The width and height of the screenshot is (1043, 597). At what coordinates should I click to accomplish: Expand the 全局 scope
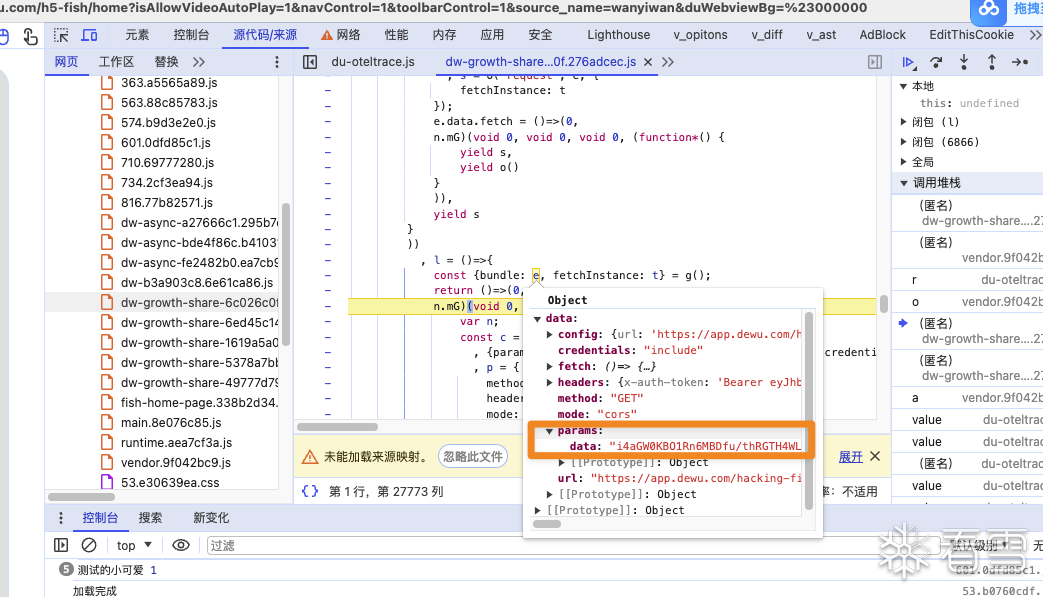tap(903, 162)
